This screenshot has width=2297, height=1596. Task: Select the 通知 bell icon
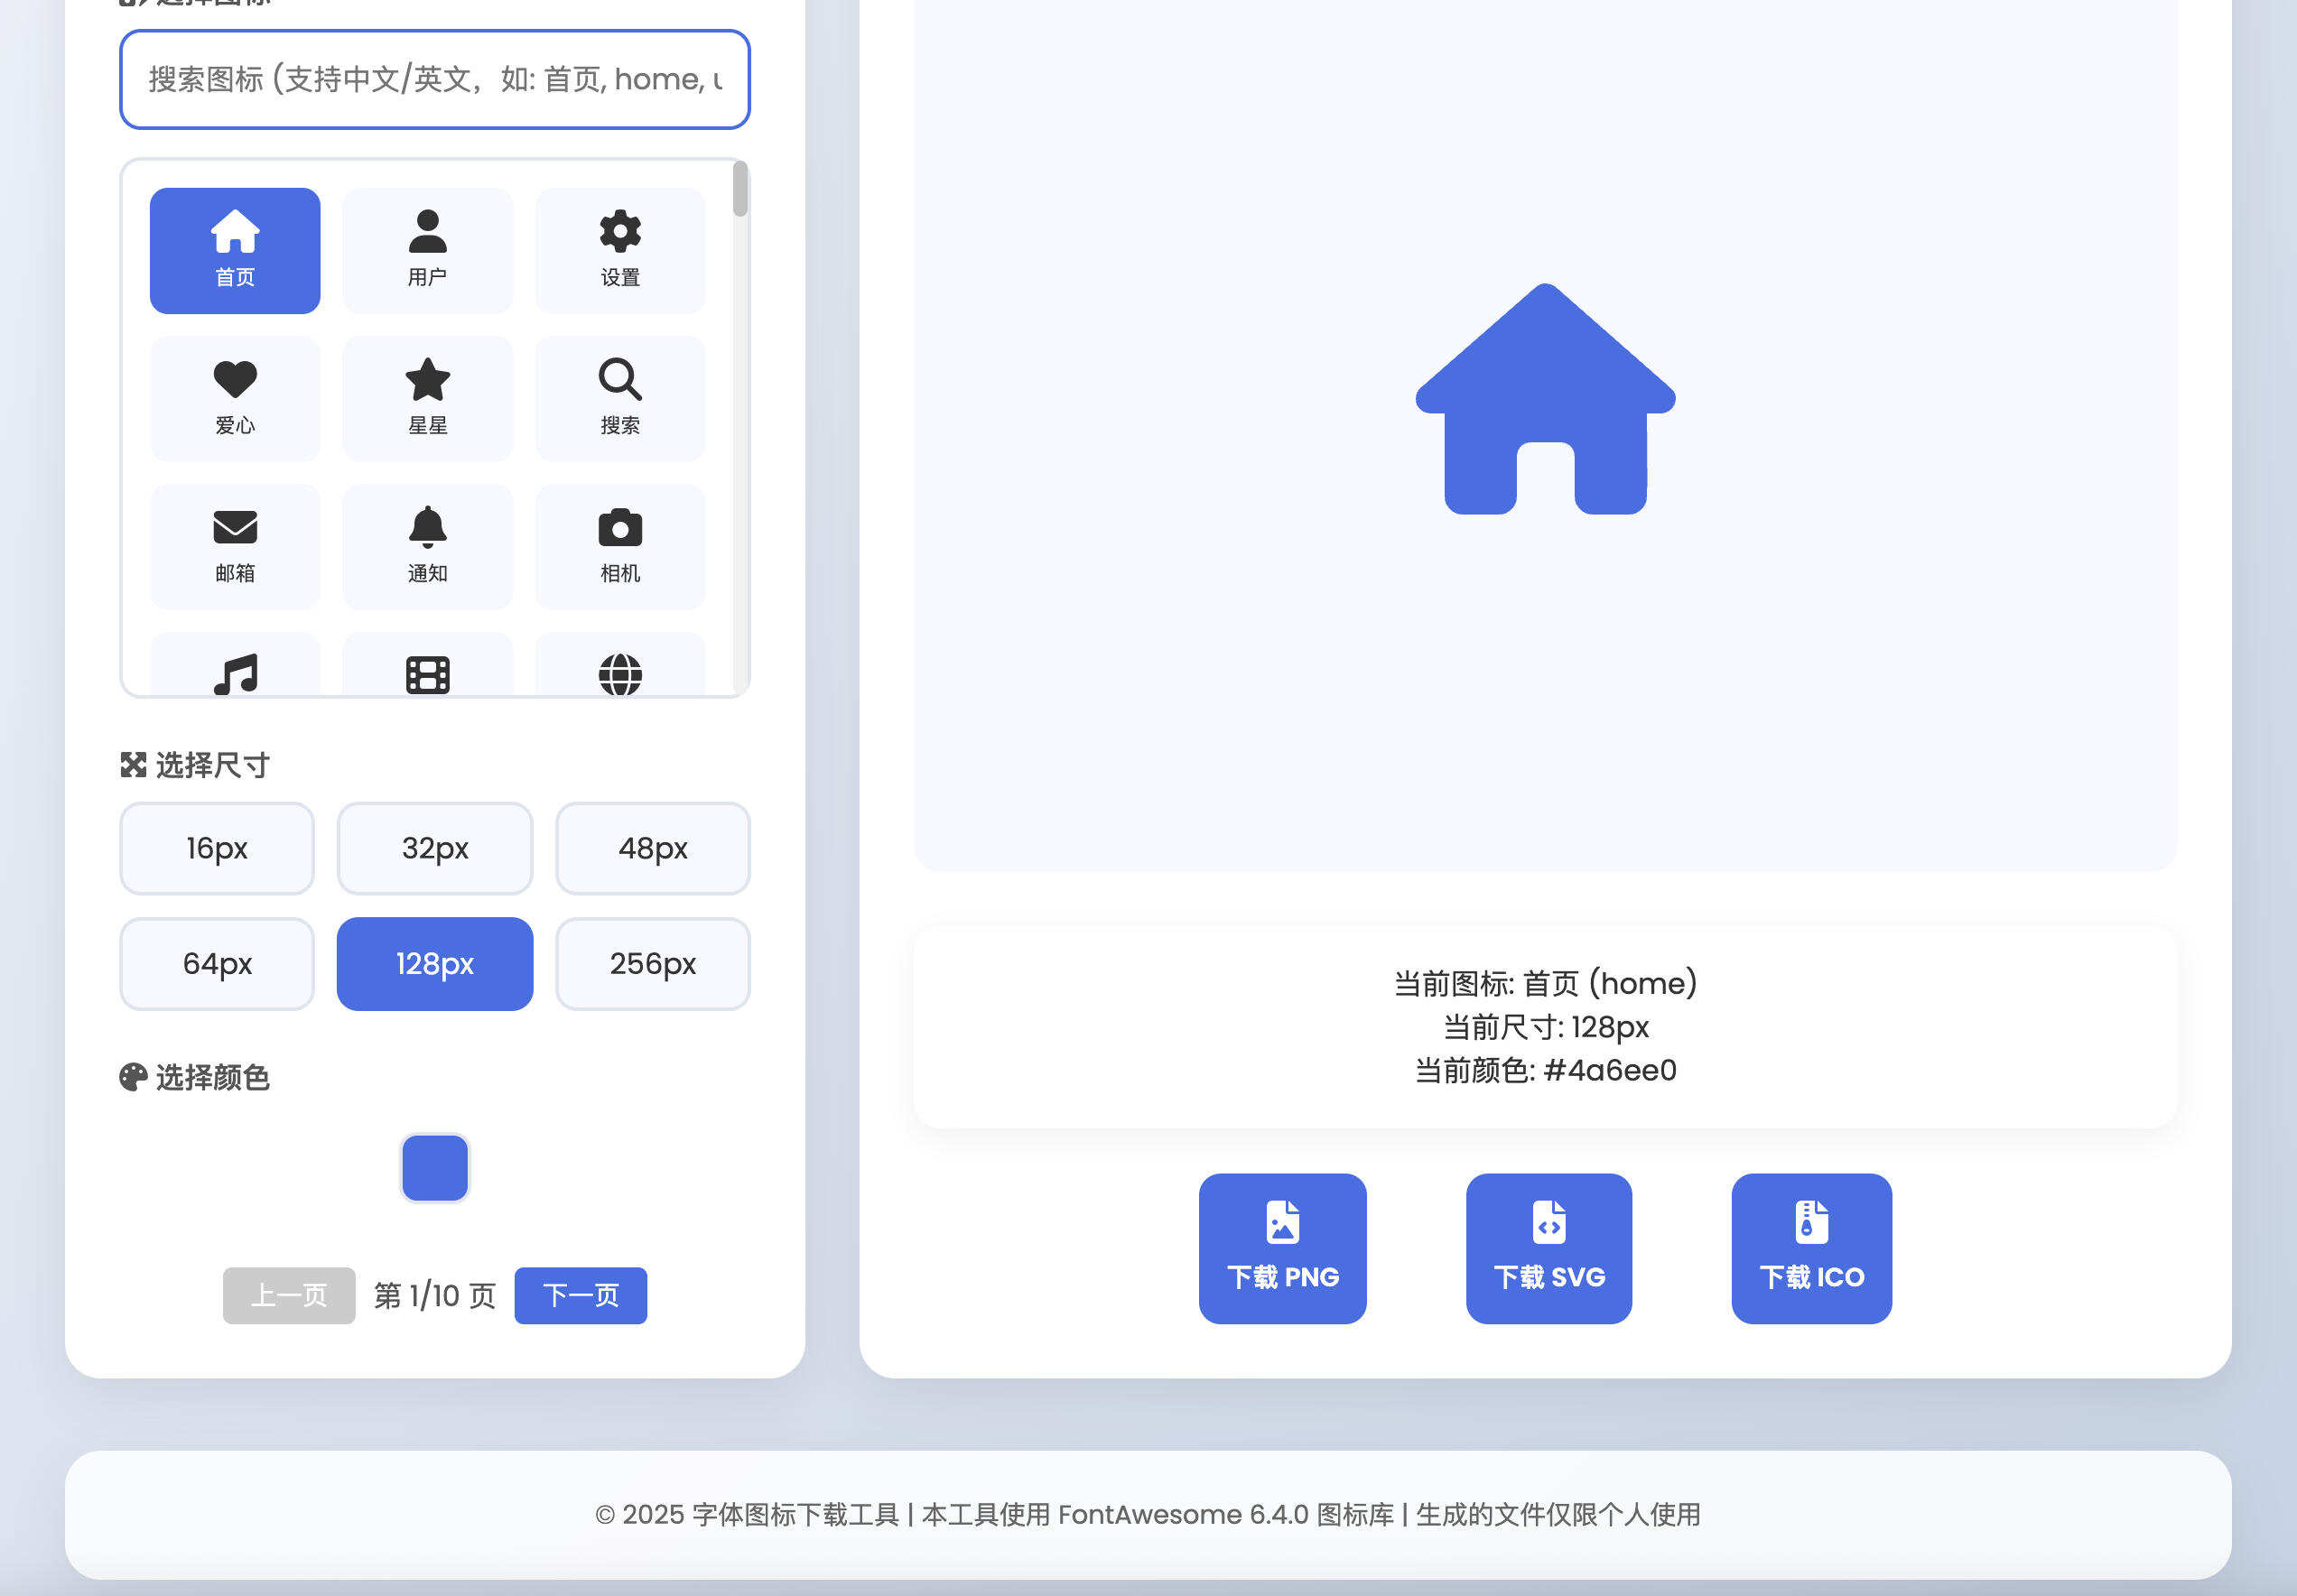pos(428,545)
